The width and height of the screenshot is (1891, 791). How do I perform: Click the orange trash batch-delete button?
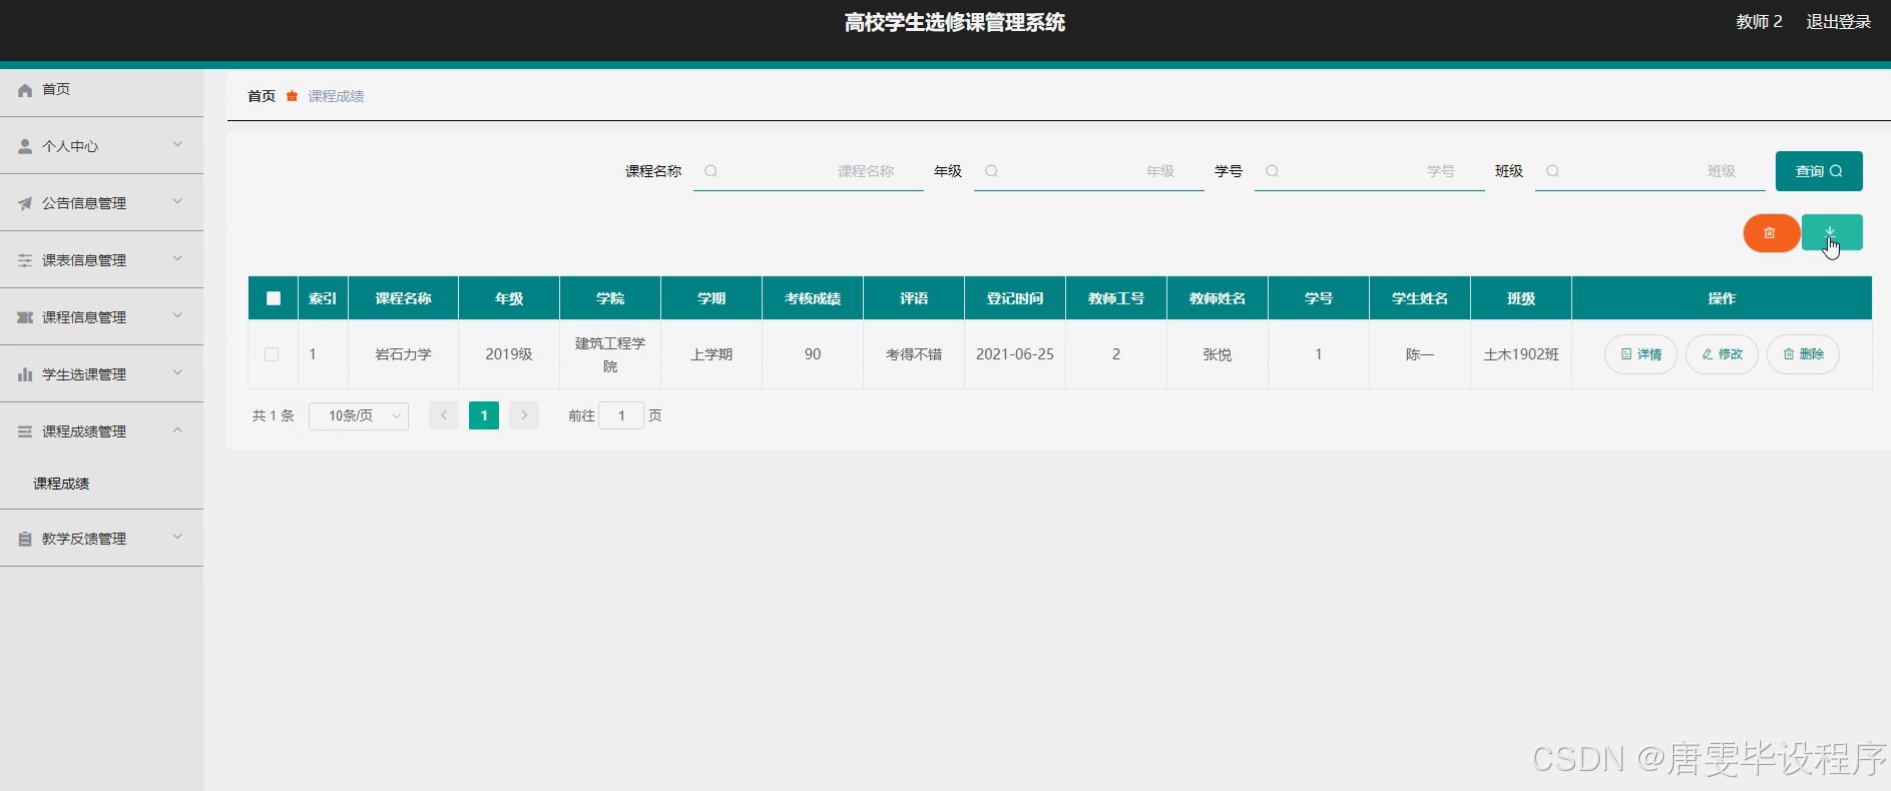[x=1770, y=233]
